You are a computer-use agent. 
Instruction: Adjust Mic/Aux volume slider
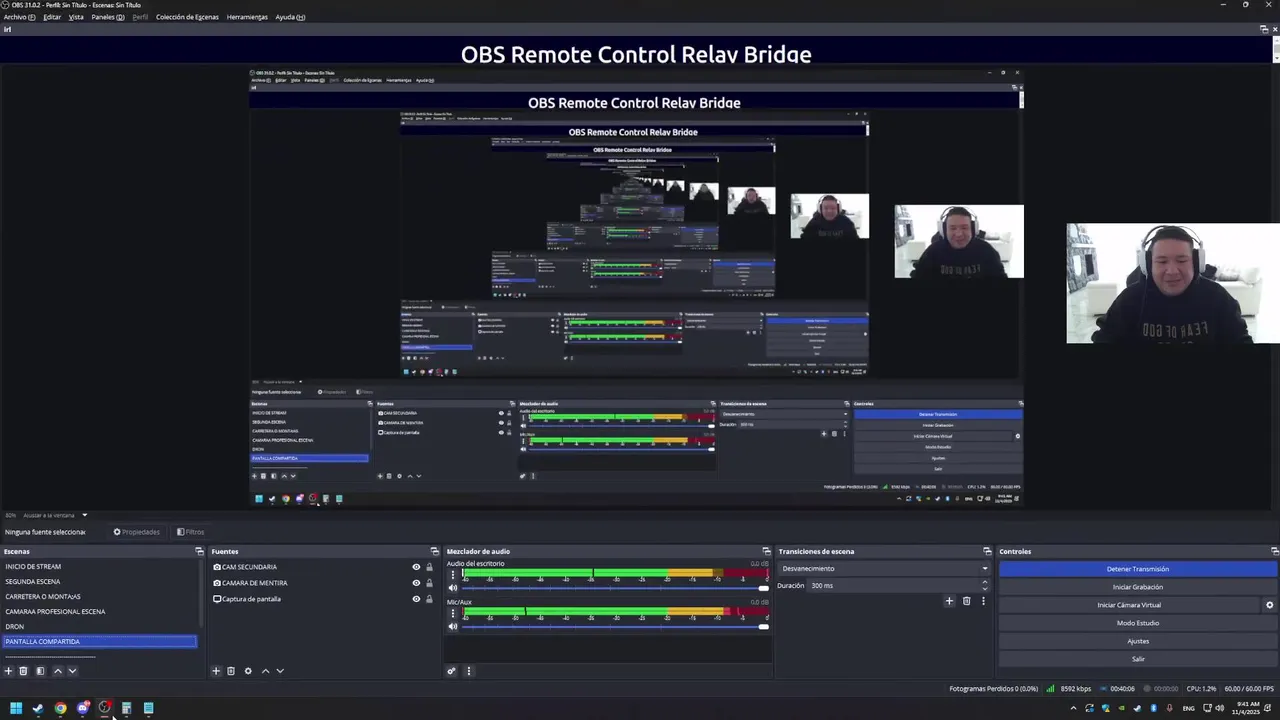tap(616, 626)
